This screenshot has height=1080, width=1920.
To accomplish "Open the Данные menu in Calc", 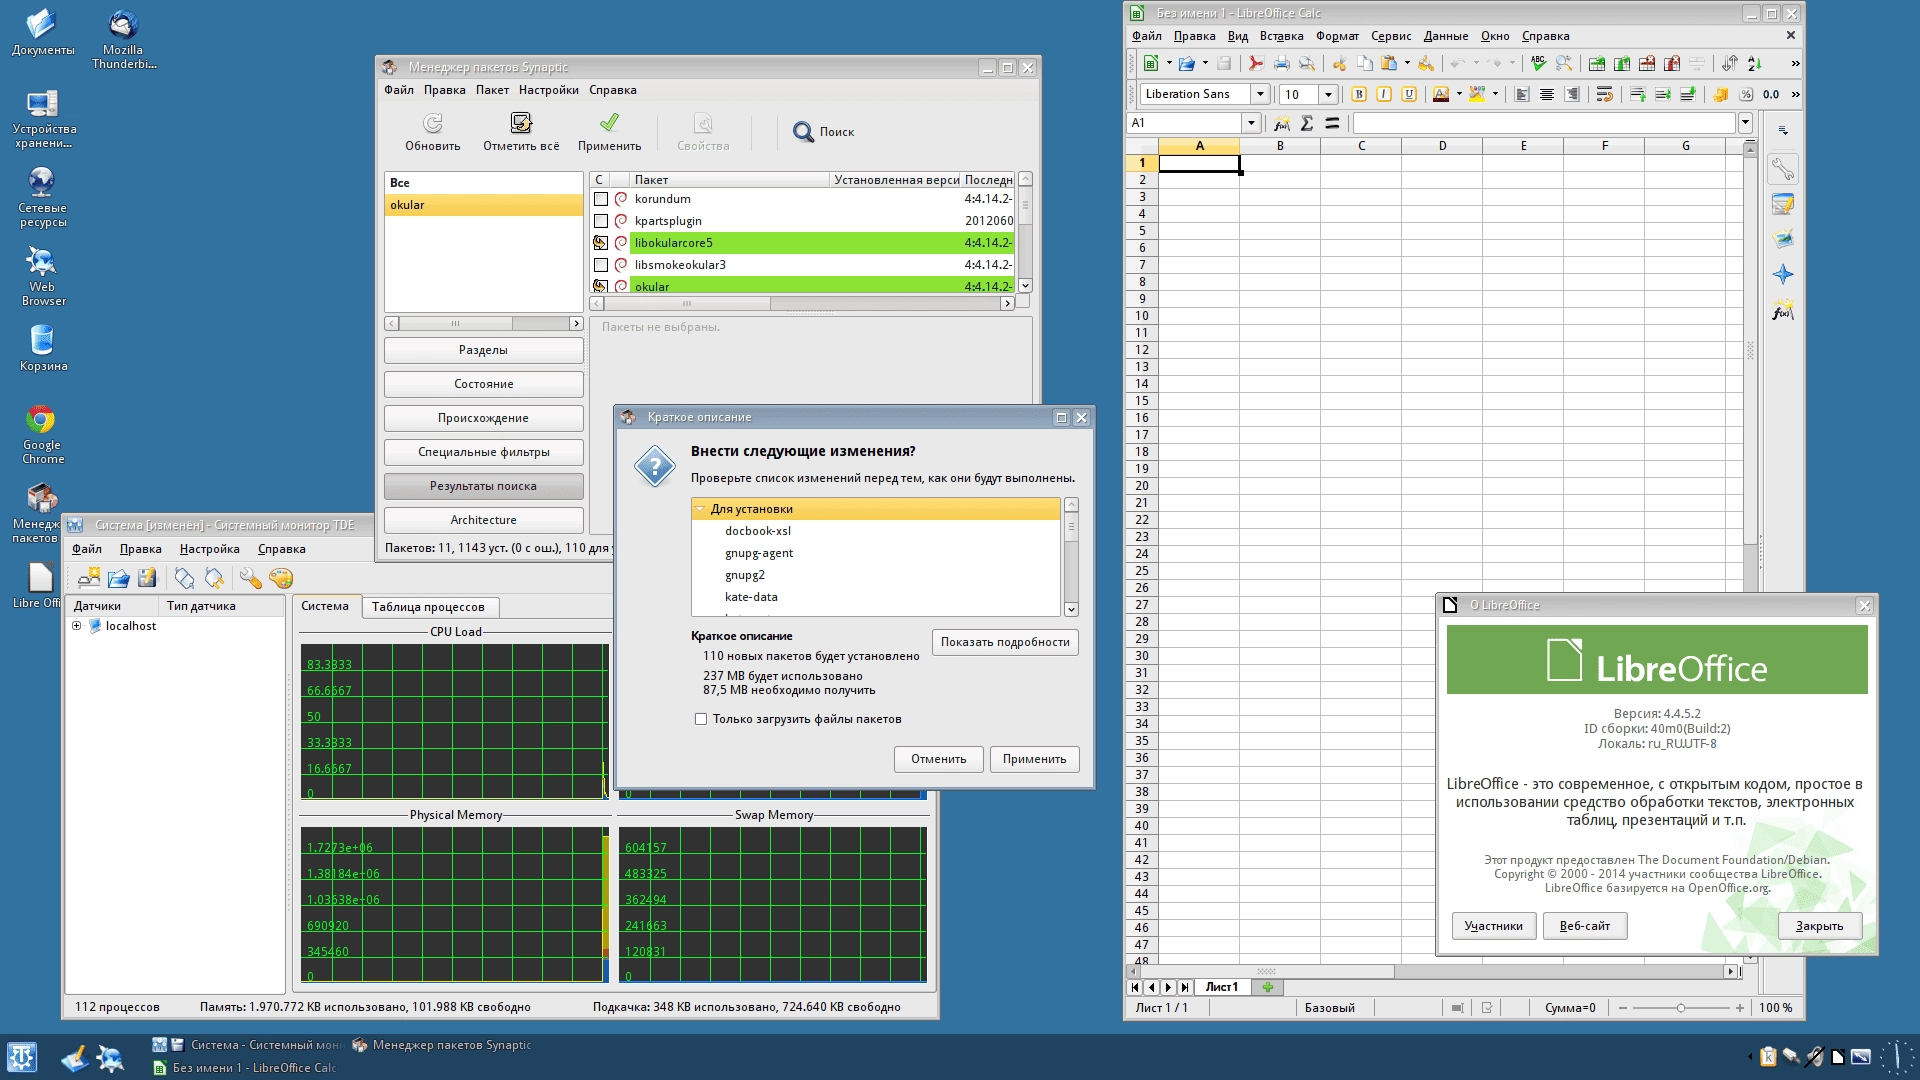I will click(x=1446, y=36).
